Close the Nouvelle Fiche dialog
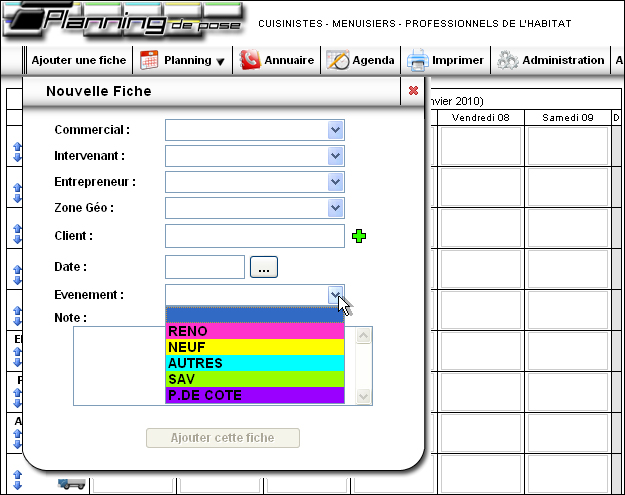Image resolution: width=625 pixels, height=495 pixels. tap(414, 91)
